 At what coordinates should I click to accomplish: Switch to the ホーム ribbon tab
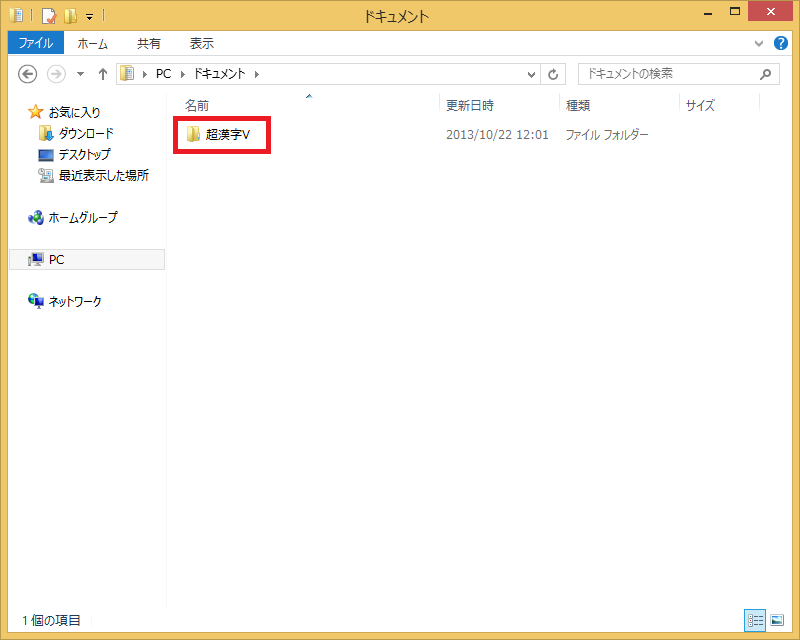[x=93, y=43]
